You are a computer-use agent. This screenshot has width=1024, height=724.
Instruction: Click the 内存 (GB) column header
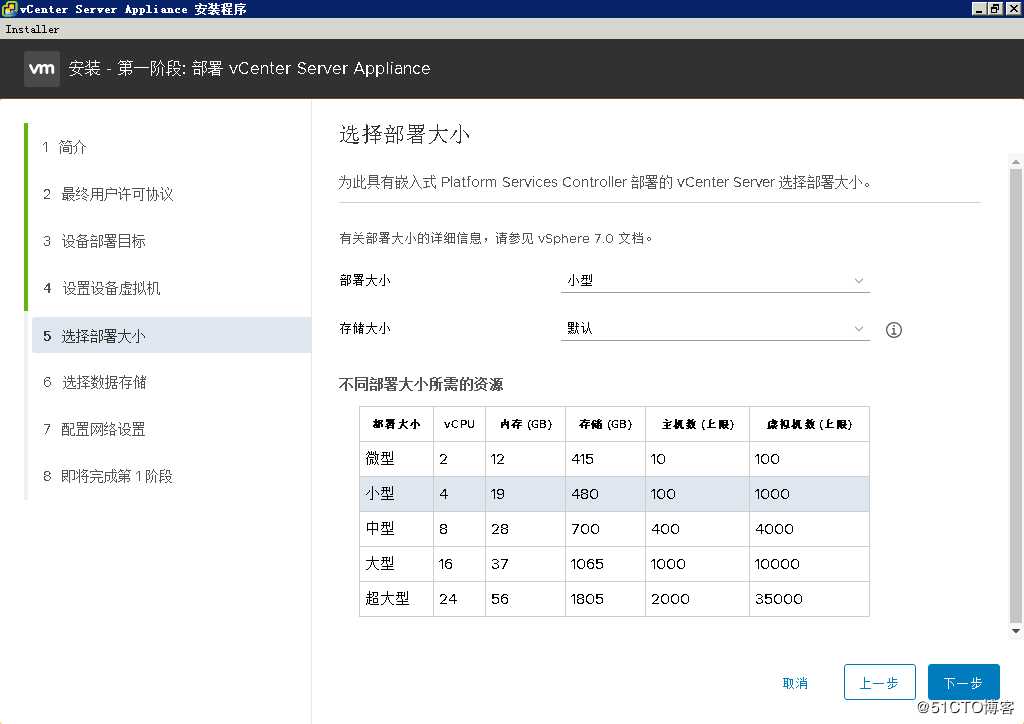click(526, 424)
